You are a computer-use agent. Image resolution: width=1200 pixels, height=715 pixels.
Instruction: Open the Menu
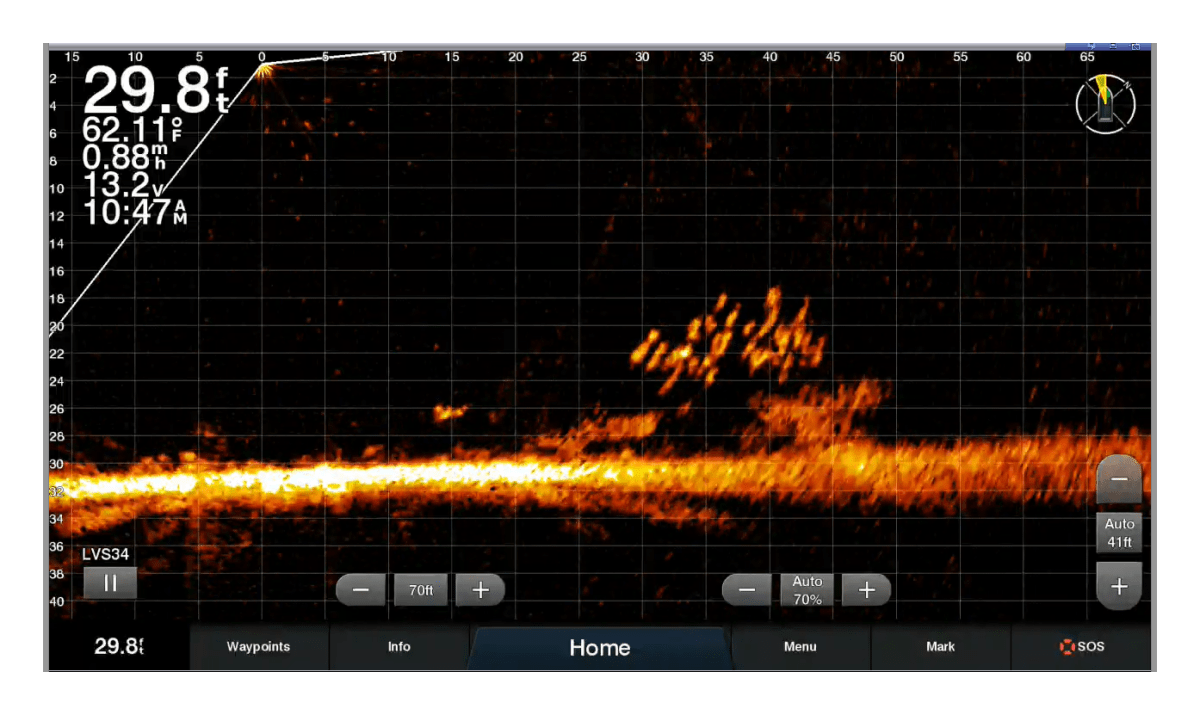point(800,647)
